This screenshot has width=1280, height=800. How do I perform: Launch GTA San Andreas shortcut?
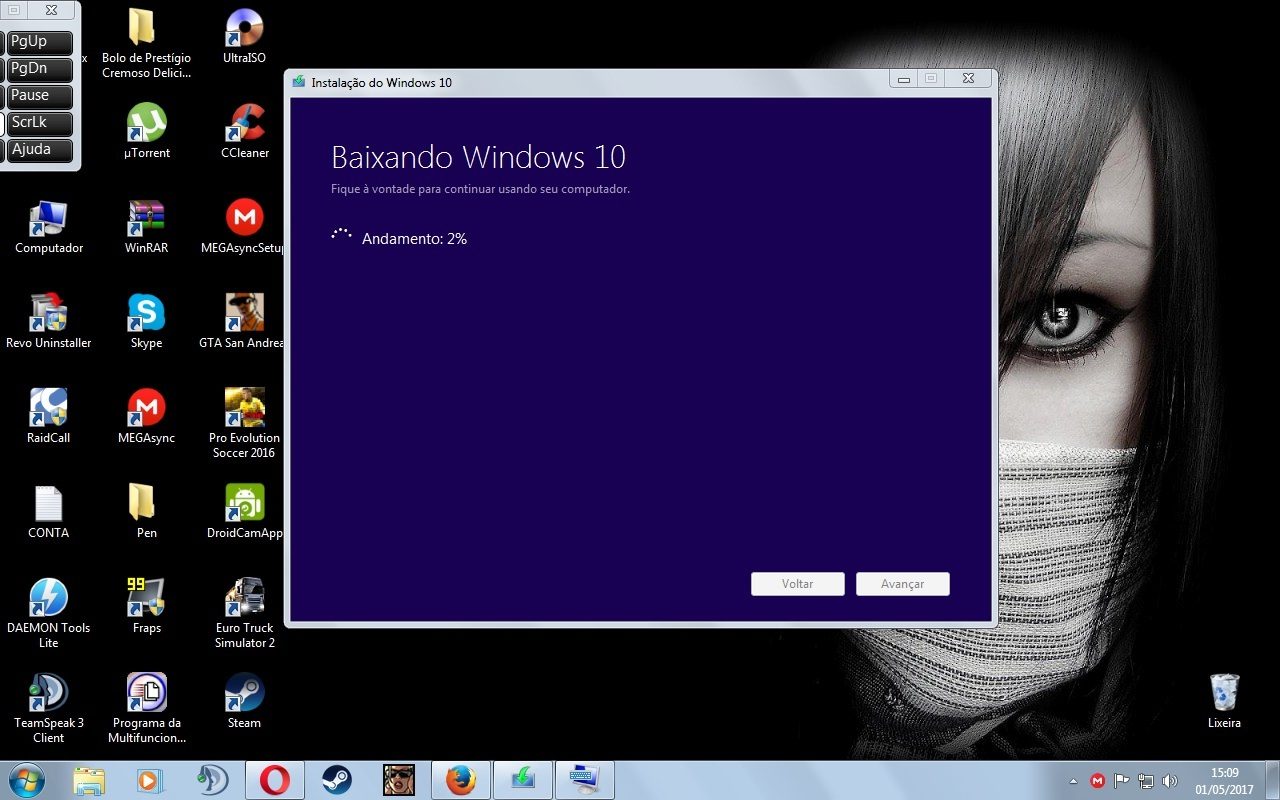(x=244, y=321)
